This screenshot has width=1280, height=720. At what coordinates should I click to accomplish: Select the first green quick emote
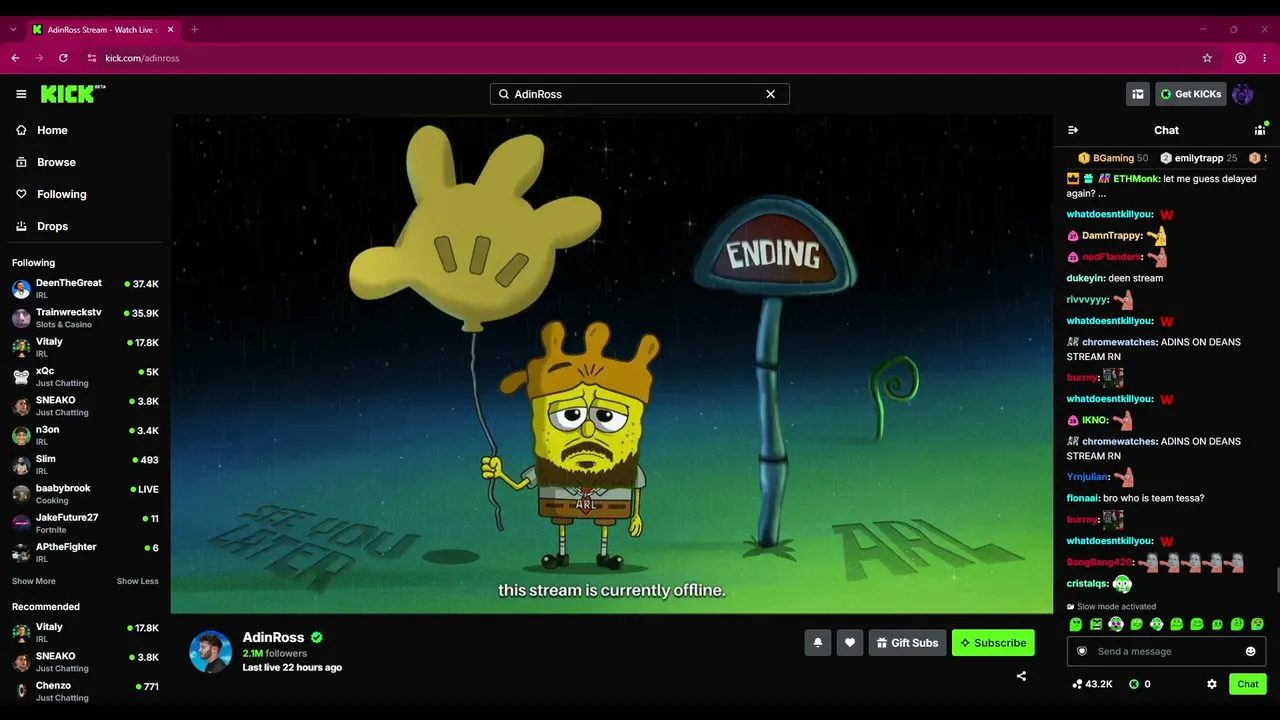[x=1076, y=624]
